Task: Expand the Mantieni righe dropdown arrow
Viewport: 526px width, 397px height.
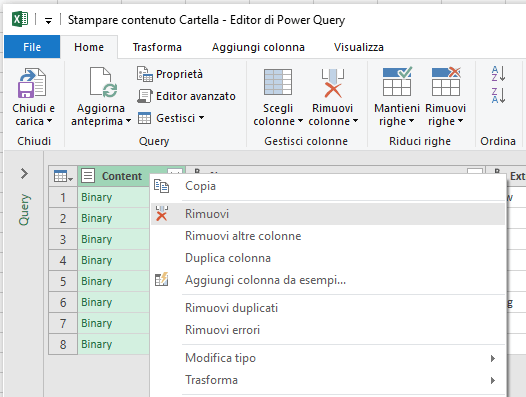Action: [412, 120]
